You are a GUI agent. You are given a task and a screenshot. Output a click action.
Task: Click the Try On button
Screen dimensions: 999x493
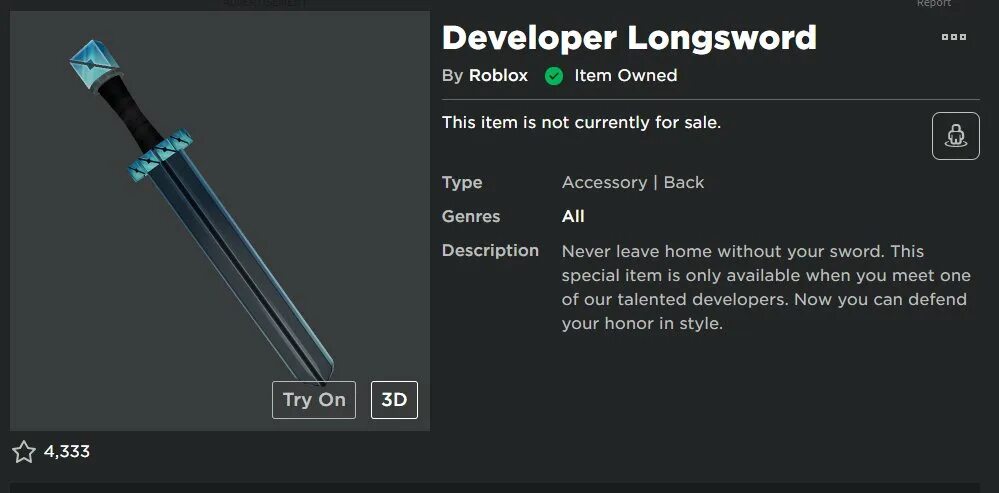click(x=314, y=400)
